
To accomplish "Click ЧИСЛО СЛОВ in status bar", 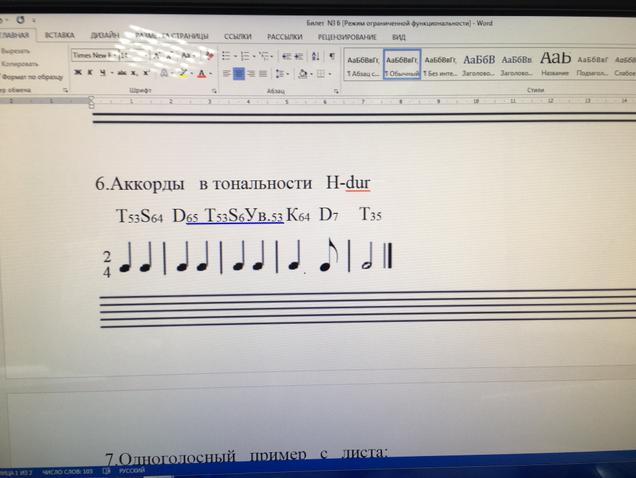I will click(67, 472).
